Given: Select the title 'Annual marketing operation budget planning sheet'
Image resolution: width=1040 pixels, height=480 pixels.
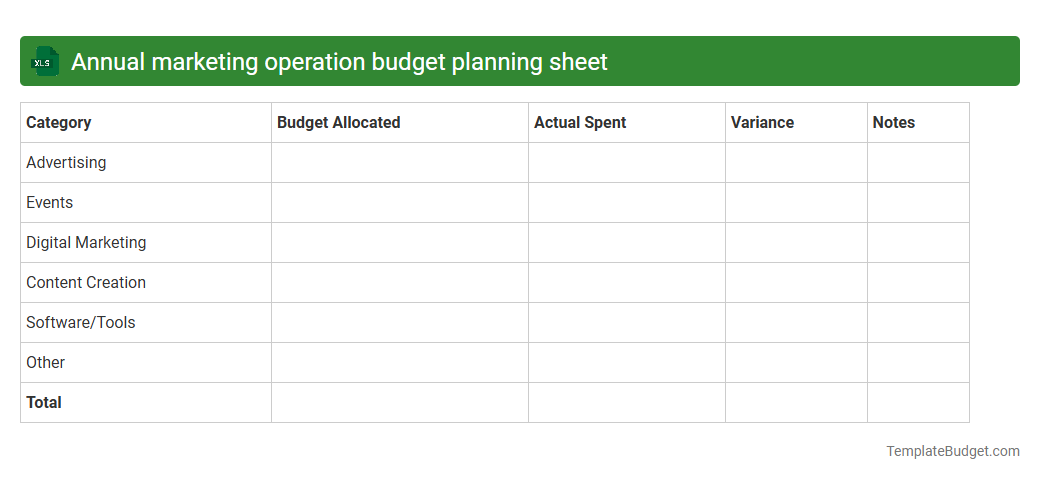Looking at the screenshot, I should coord(339,62).
